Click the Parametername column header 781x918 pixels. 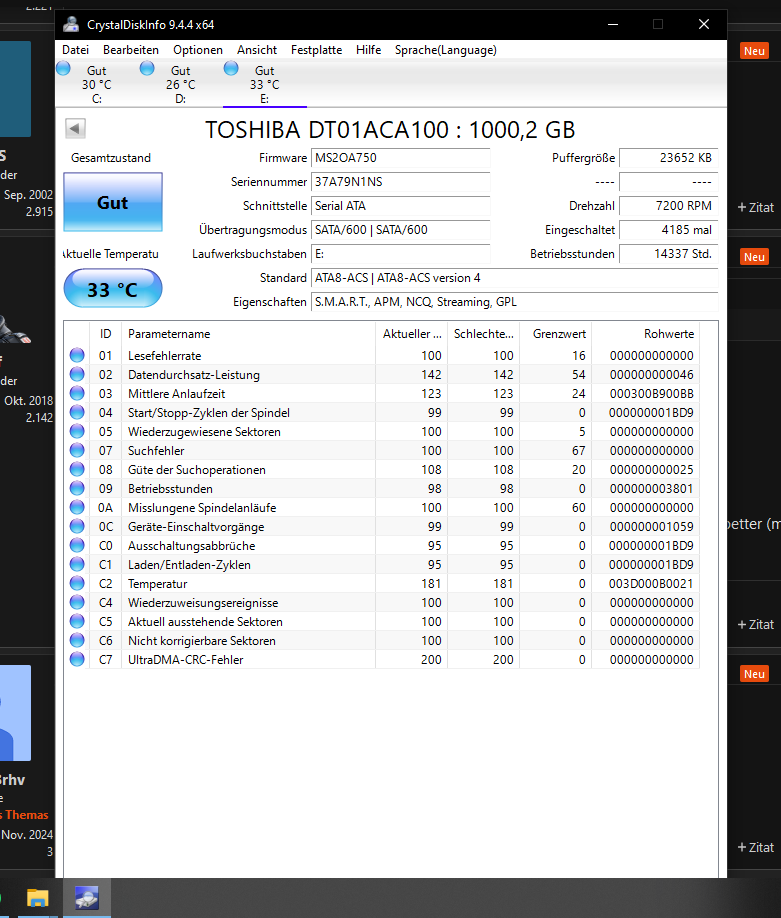[248, 334]
